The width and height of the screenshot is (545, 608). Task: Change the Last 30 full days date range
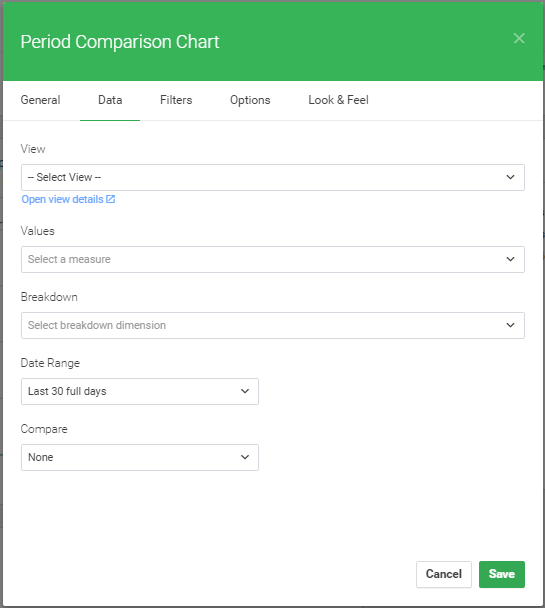point(140,391)
